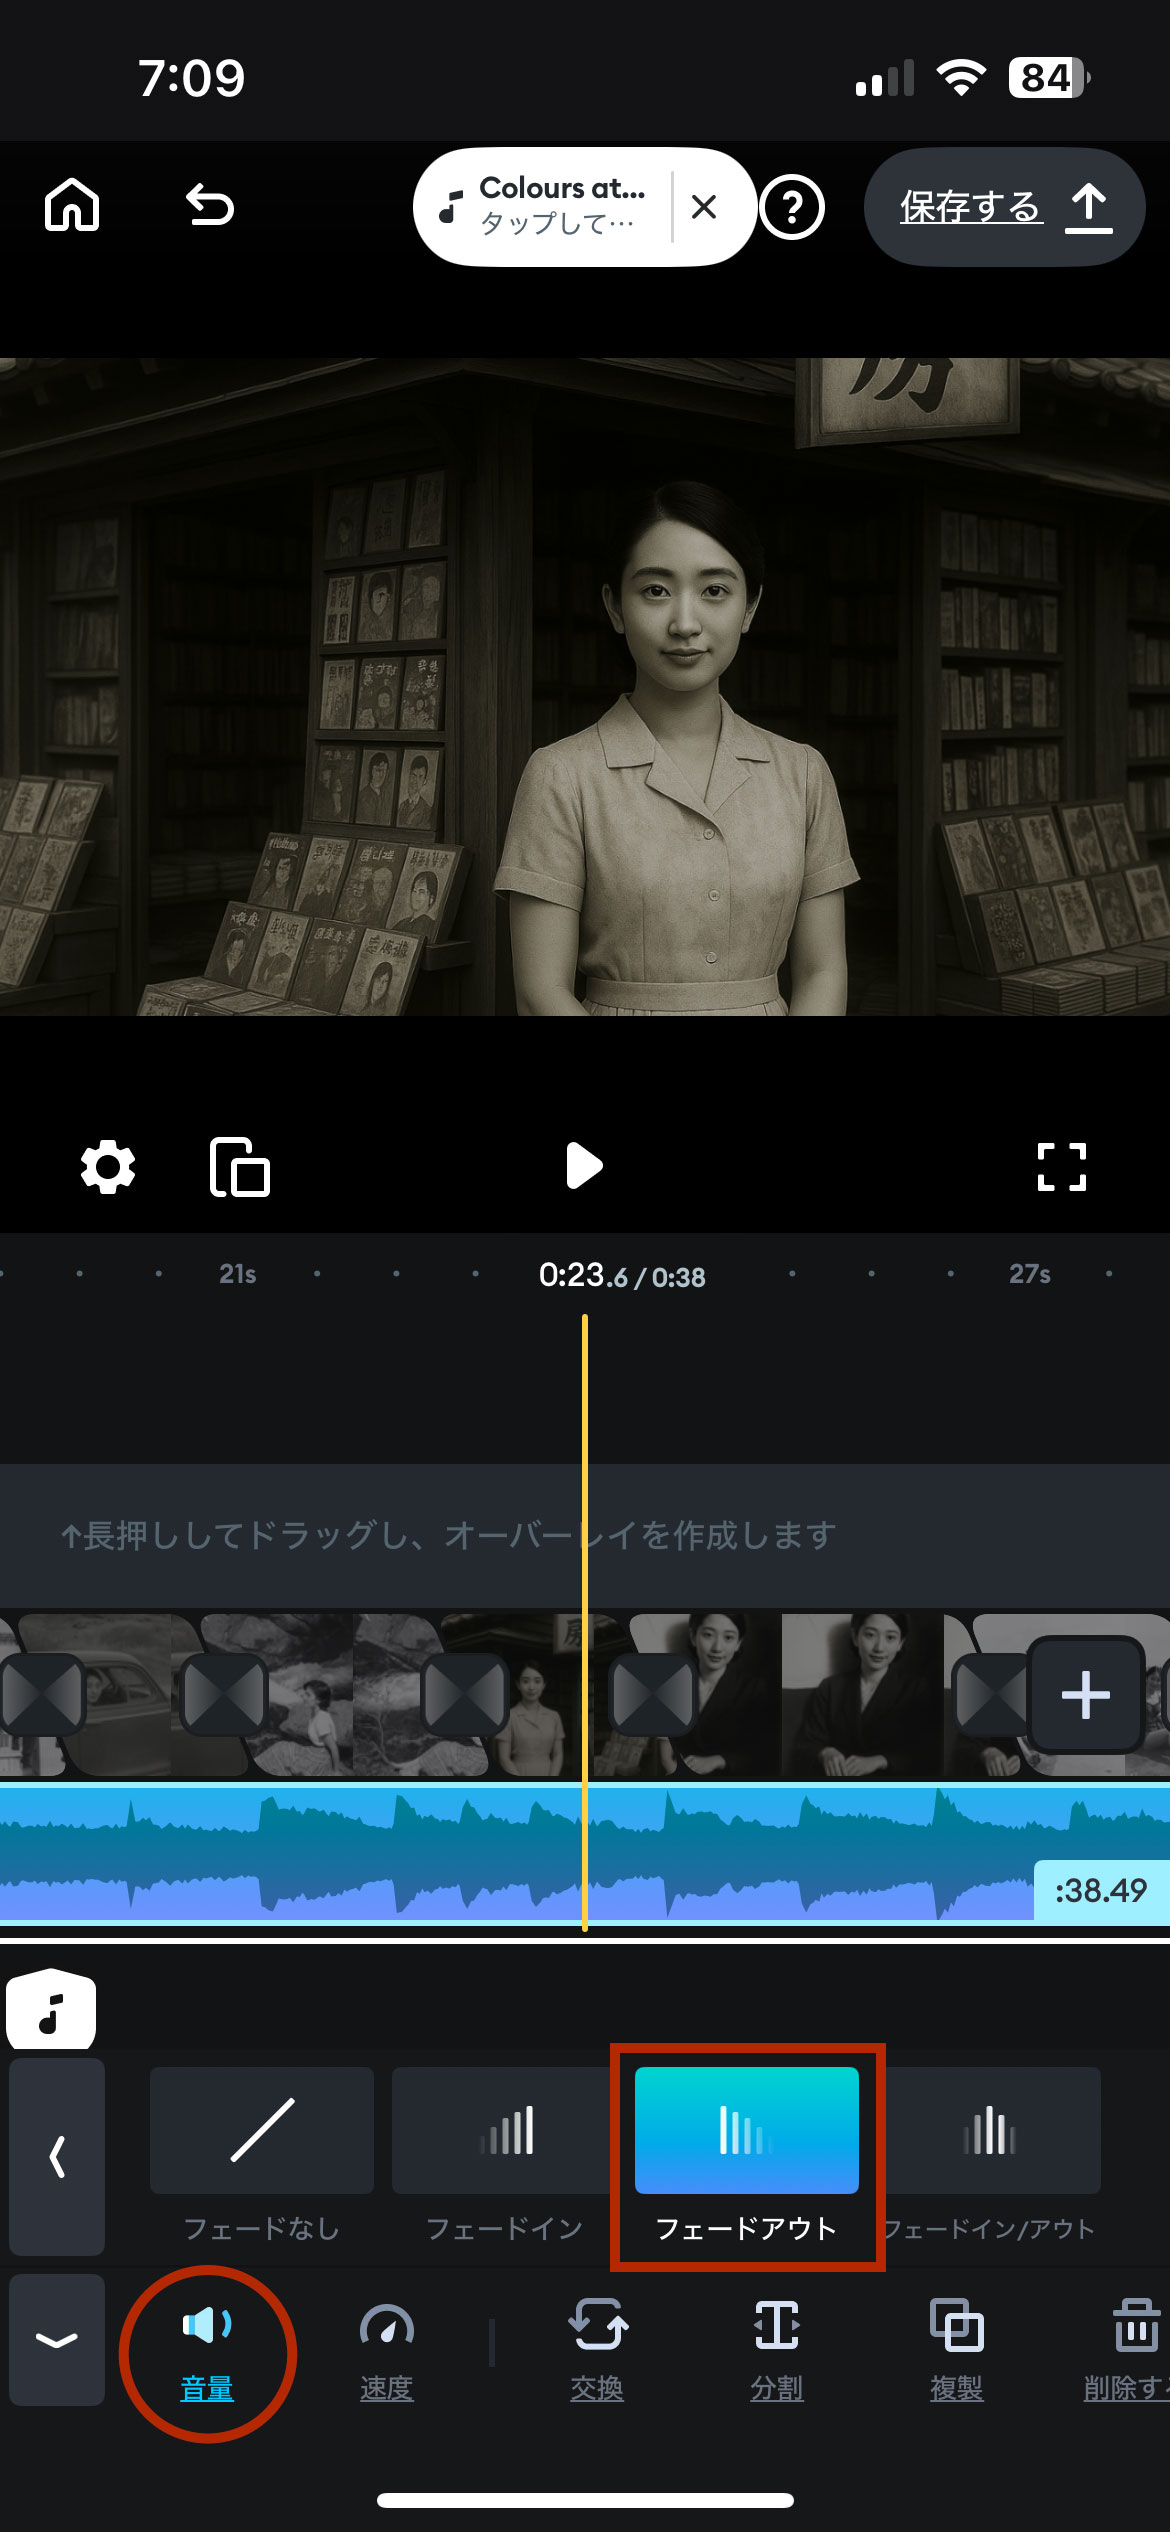The width and height of the screenshot is (1170, 2532).
Task: Enter fullscreen preview mode
Action: pyautogui.click(x=1061, y=1167)
